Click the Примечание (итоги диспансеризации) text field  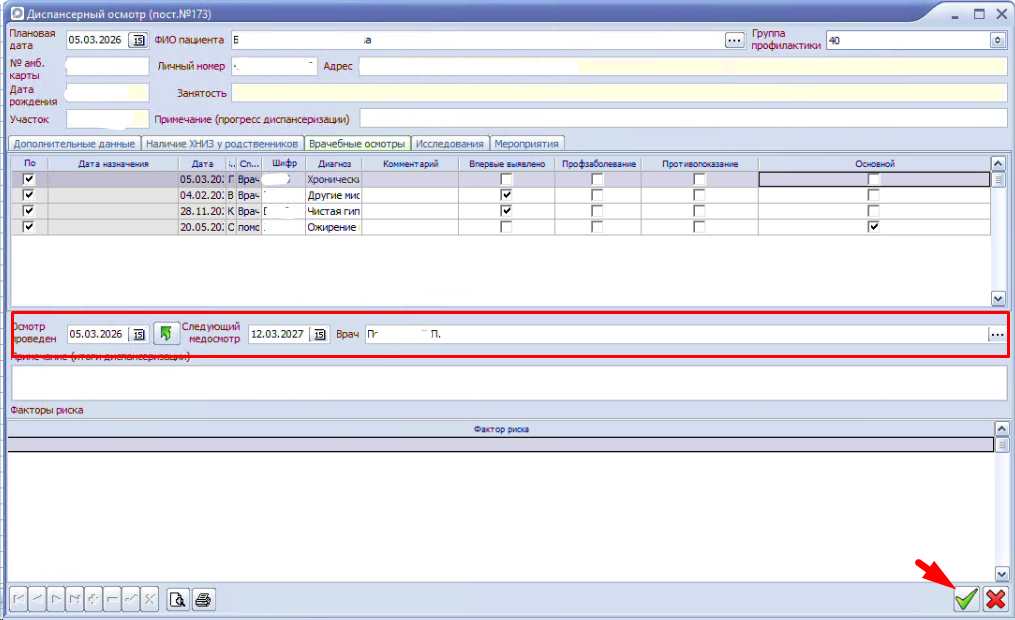tap(508, 382)
